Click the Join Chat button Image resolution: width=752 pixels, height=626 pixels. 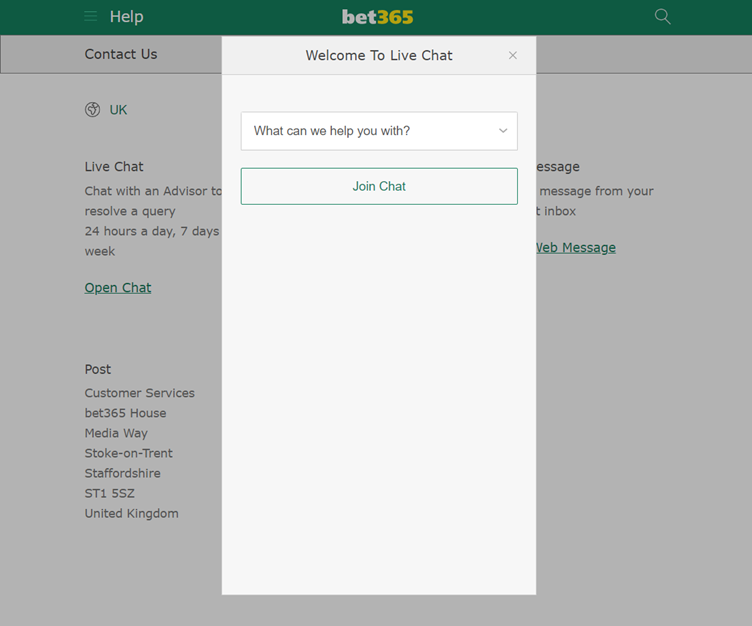pyautogui.click(x=379, y=186)
